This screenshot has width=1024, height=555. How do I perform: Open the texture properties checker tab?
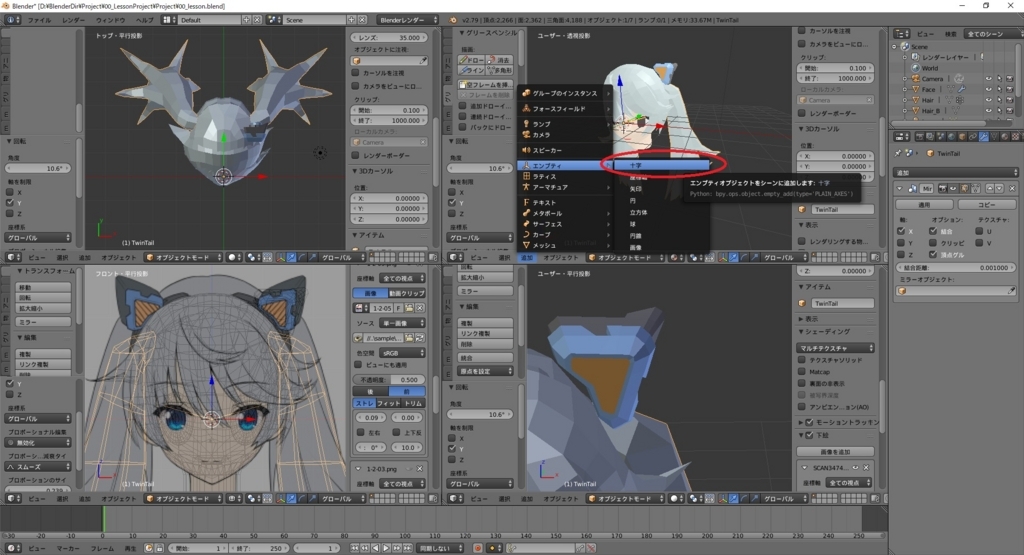(x=1015, y=137)
